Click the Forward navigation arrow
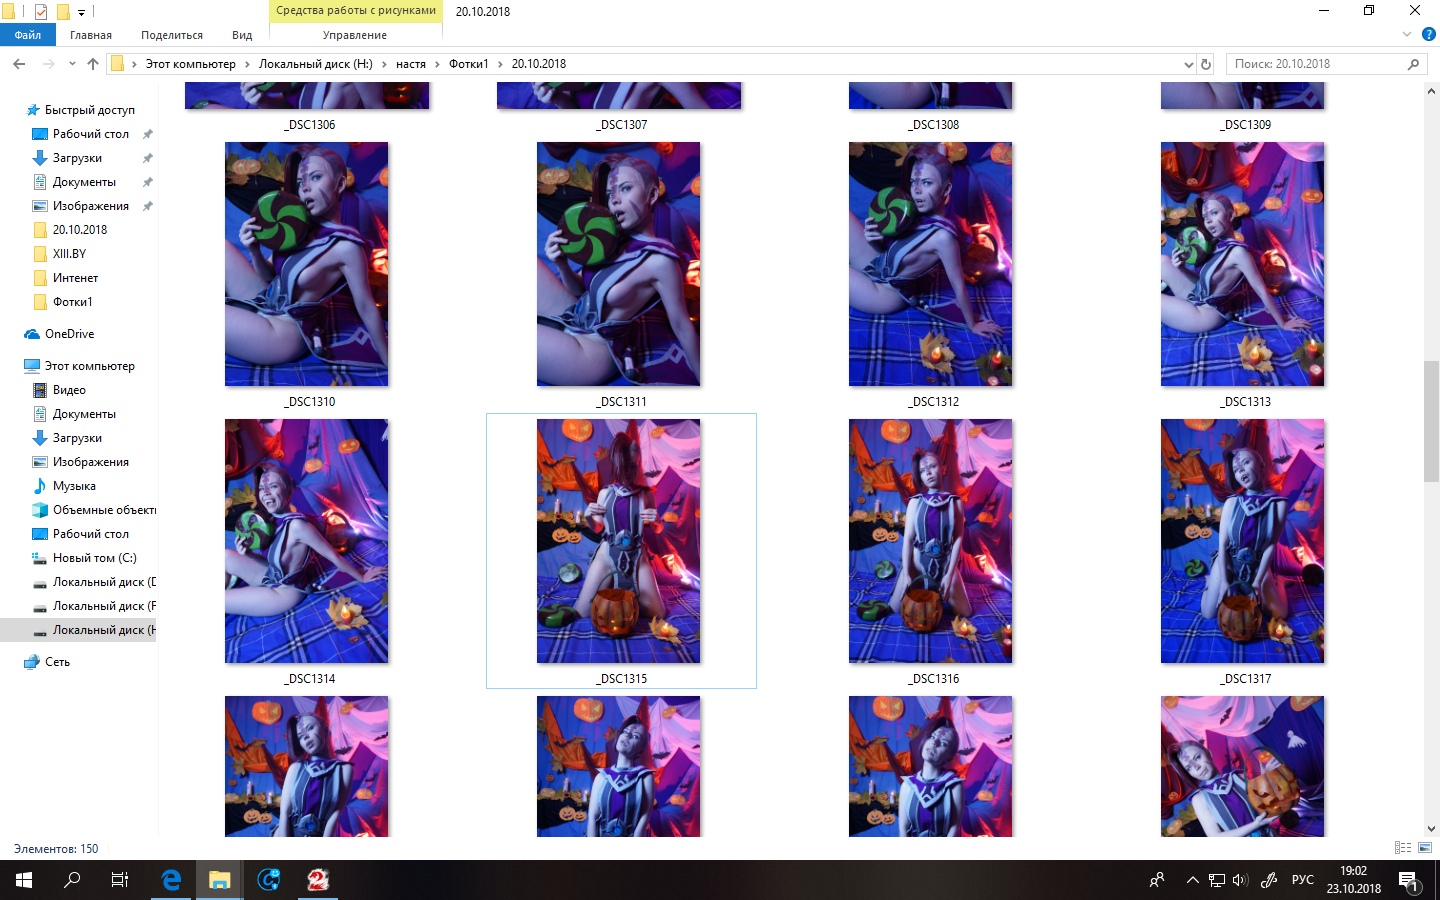1440x900 pixels. coord(48,64)
